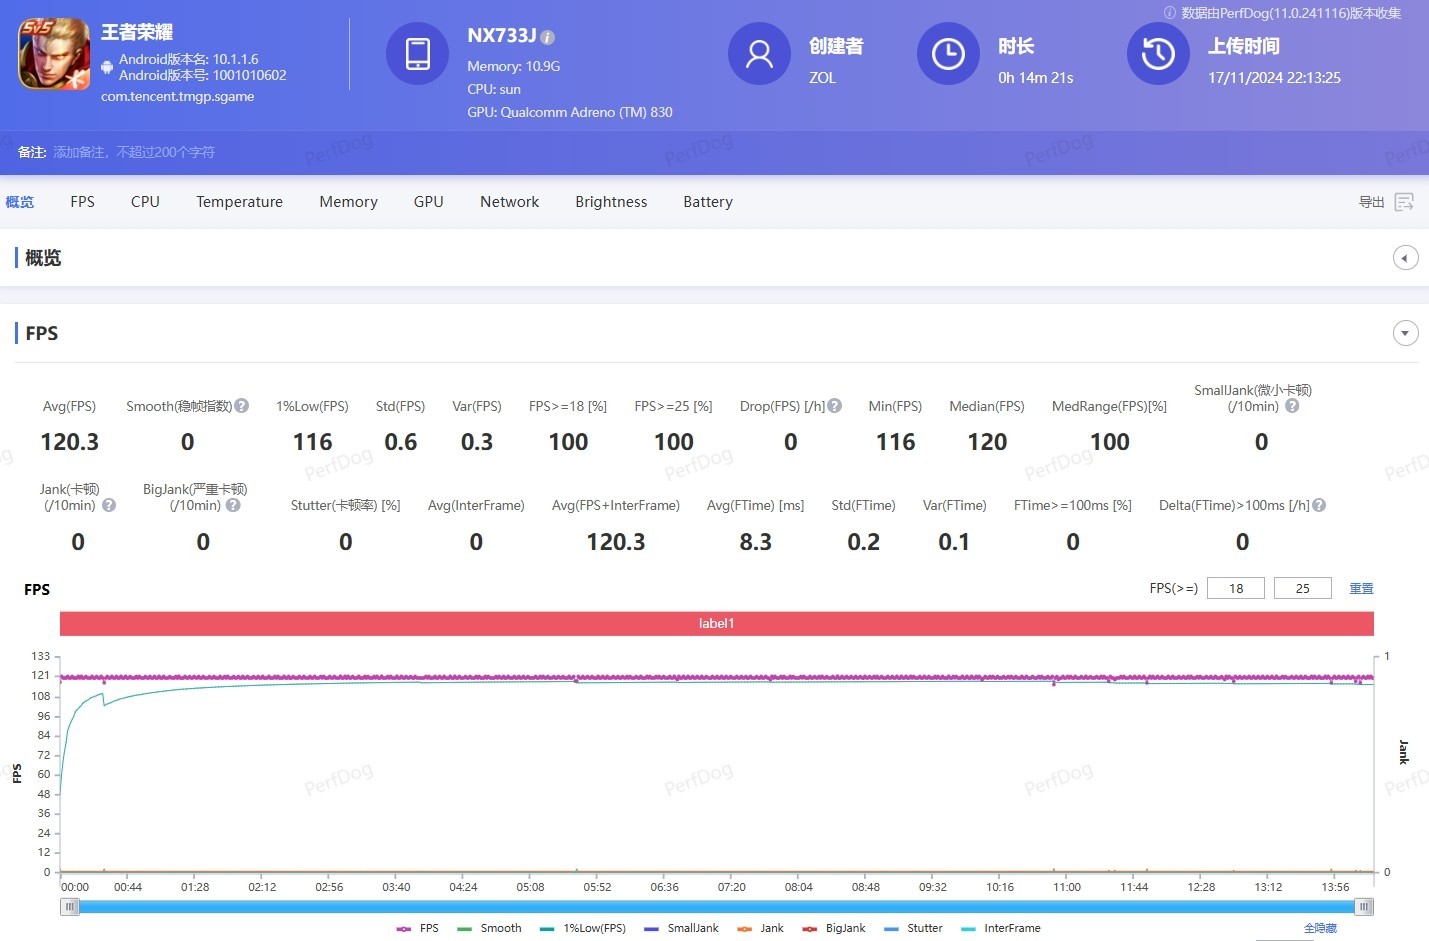Toggle Stutter series in chart legend

pos(914,928)
